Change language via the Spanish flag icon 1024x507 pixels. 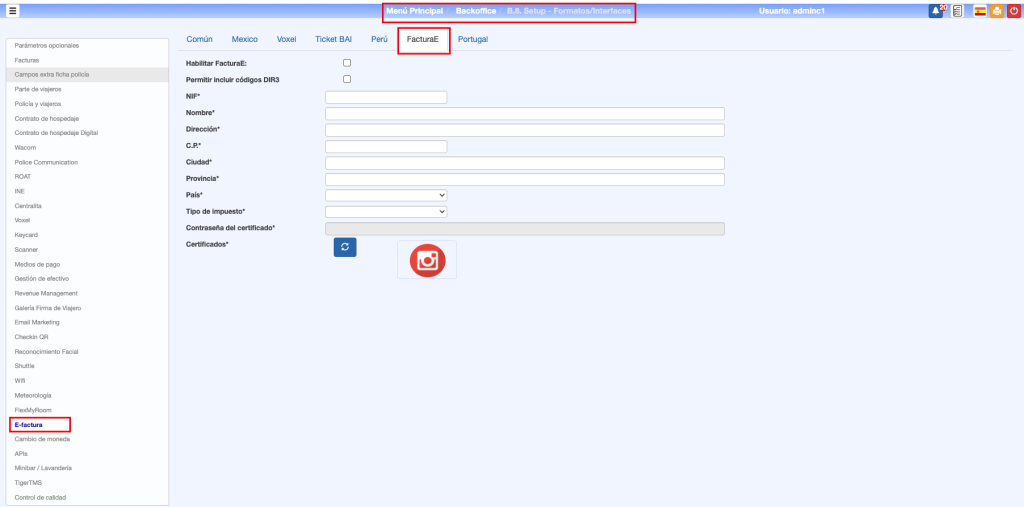point(980,11)
